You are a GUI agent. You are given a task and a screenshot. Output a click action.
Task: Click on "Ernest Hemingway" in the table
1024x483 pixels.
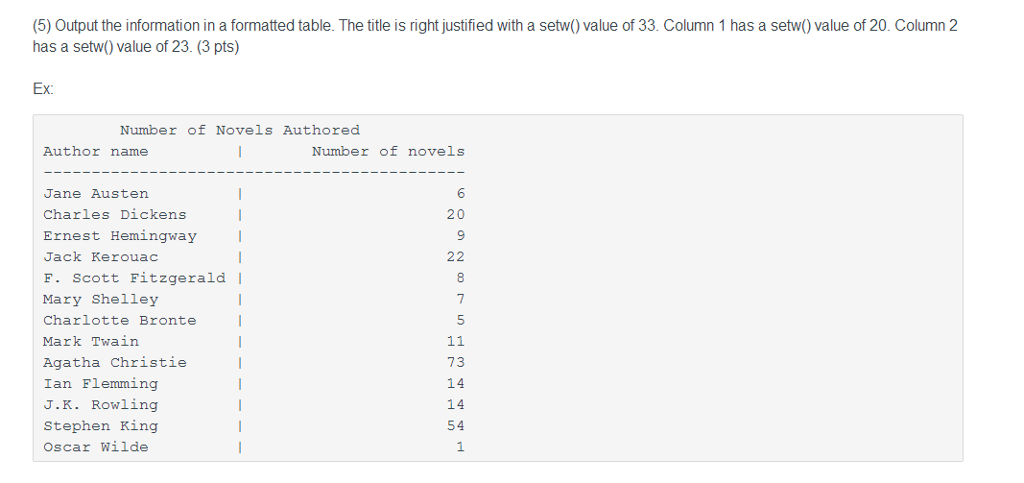(119, 236)
